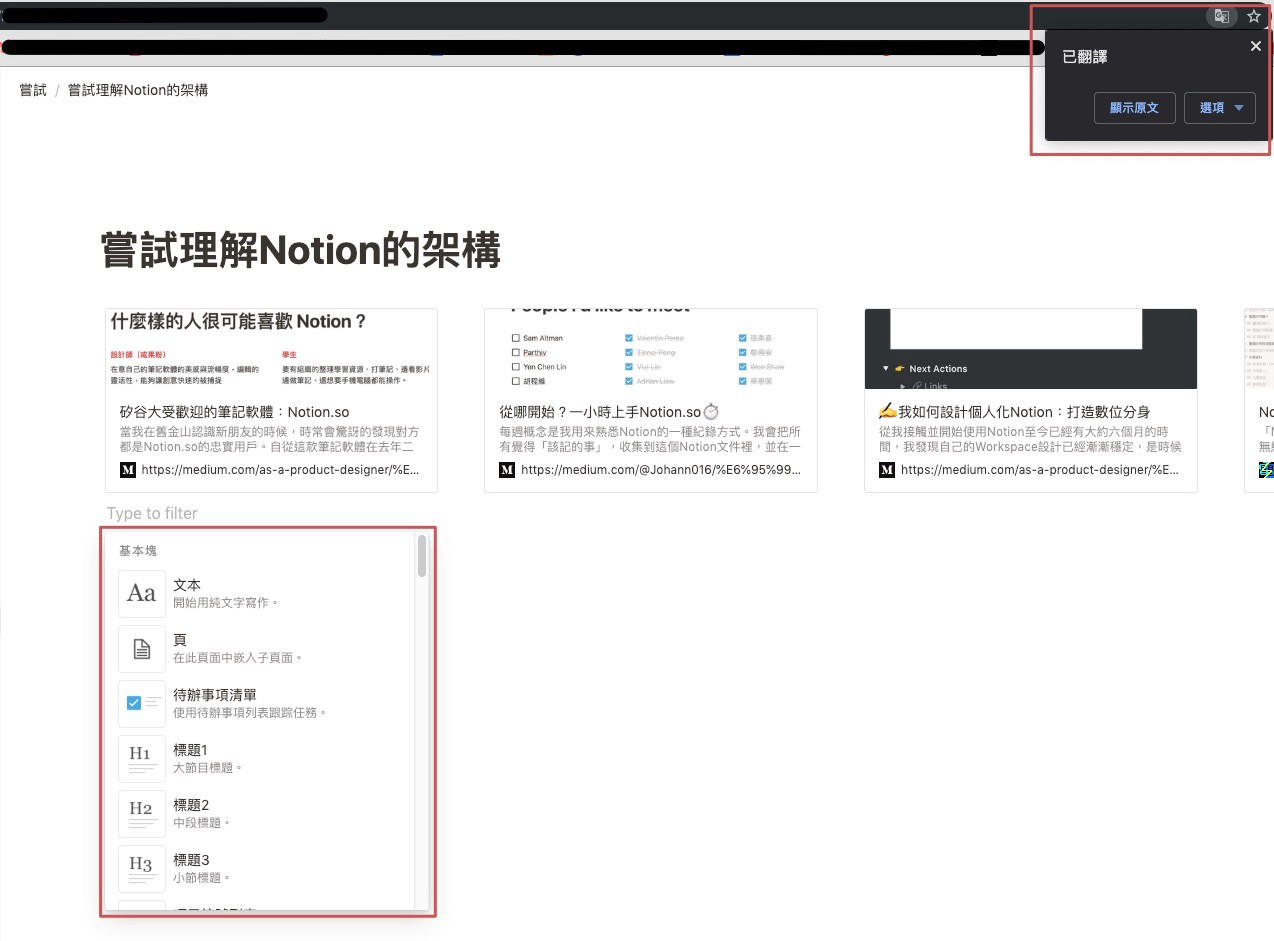Click the 頁 page block icon
1274x941 pixels.
(x=141, y=649)
